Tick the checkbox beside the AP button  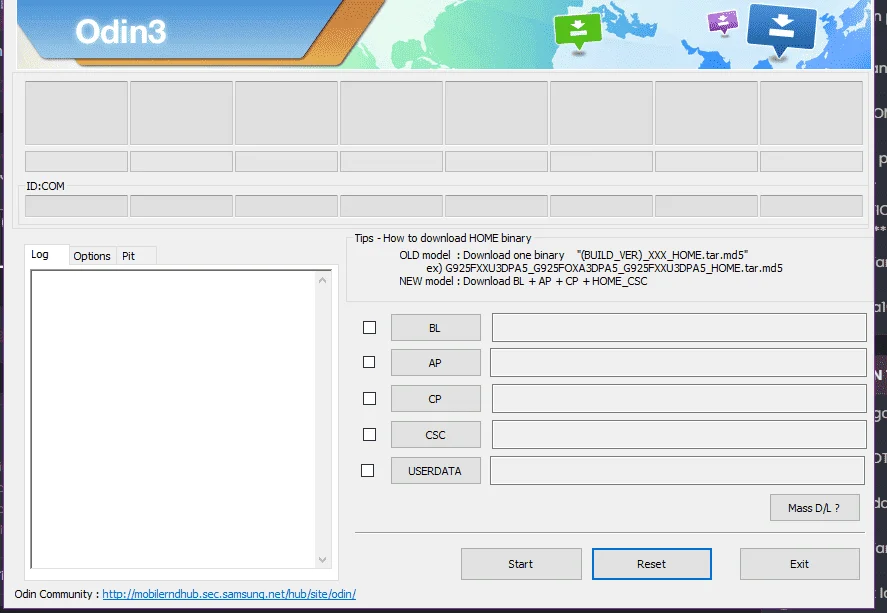(x=369, y=362)
